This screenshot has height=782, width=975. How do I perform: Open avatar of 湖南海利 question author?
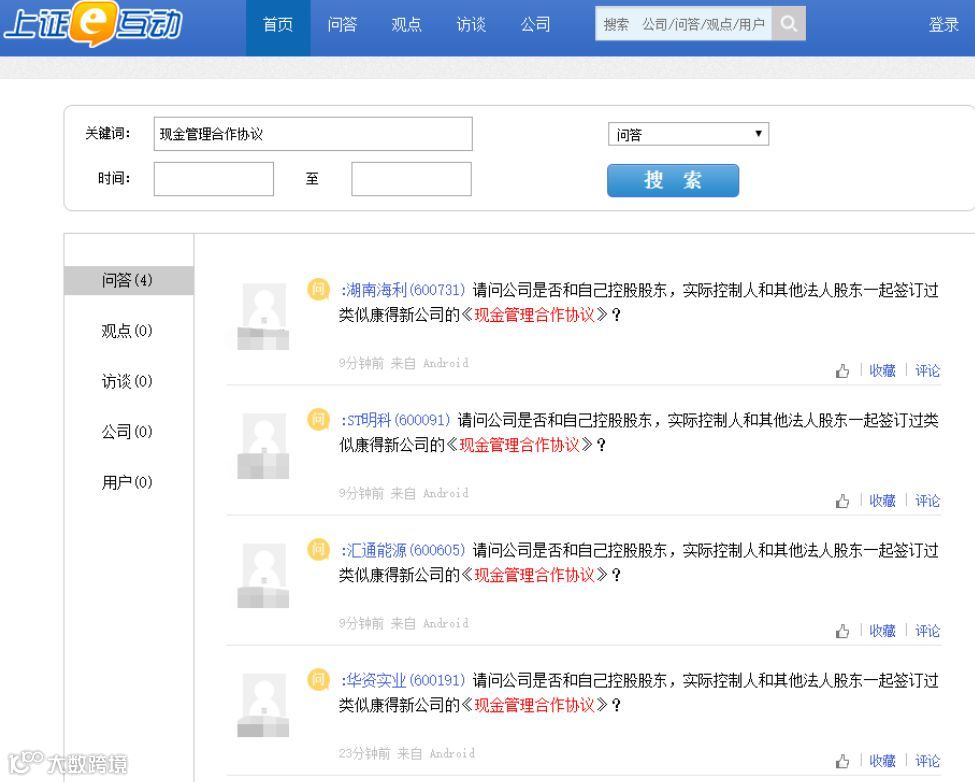[x=263, y=316]
